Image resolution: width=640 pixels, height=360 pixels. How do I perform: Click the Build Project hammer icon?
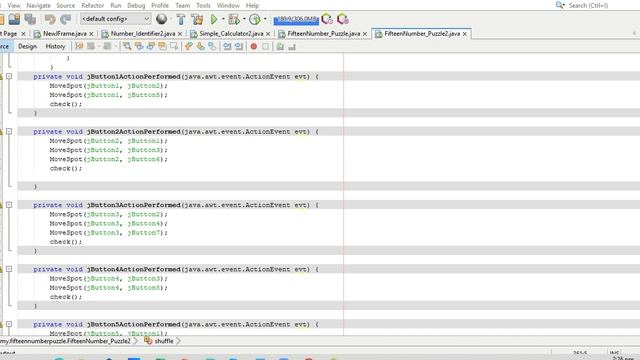click(x=181, y=19)
